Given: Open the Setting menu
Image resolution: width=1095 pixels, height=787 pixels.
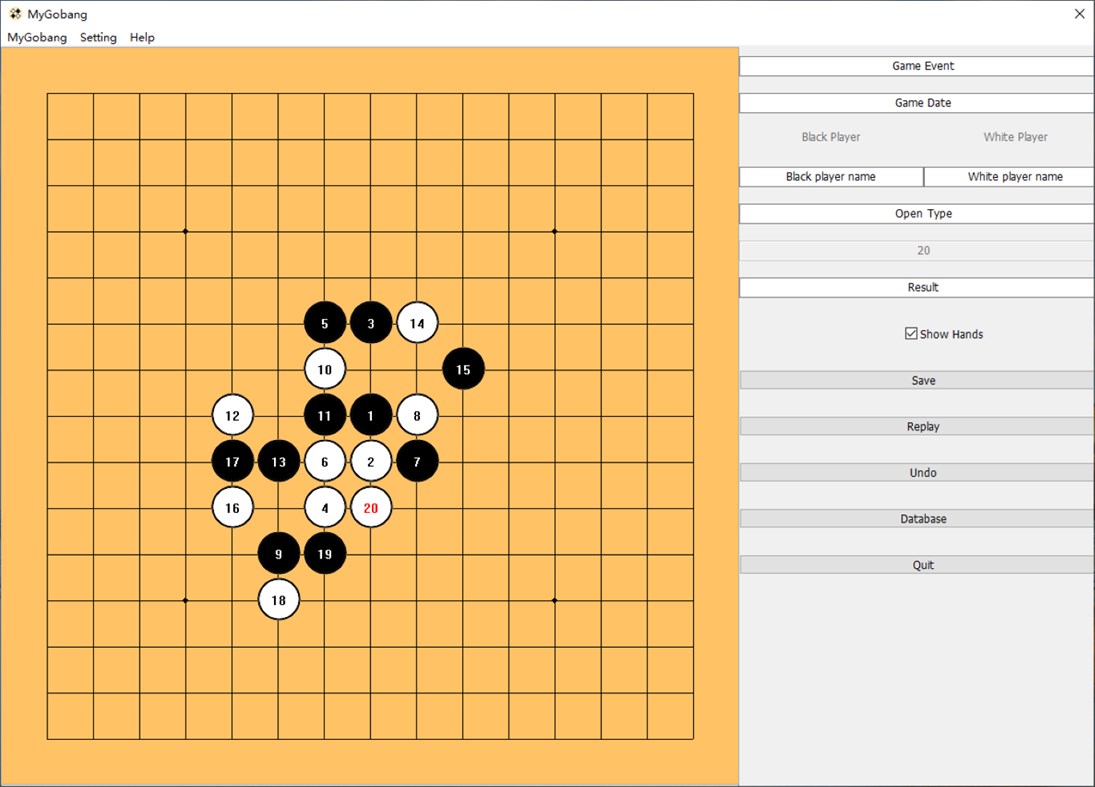Looking at the screenshot, I should pyautogui.click(x=97, y=37).
